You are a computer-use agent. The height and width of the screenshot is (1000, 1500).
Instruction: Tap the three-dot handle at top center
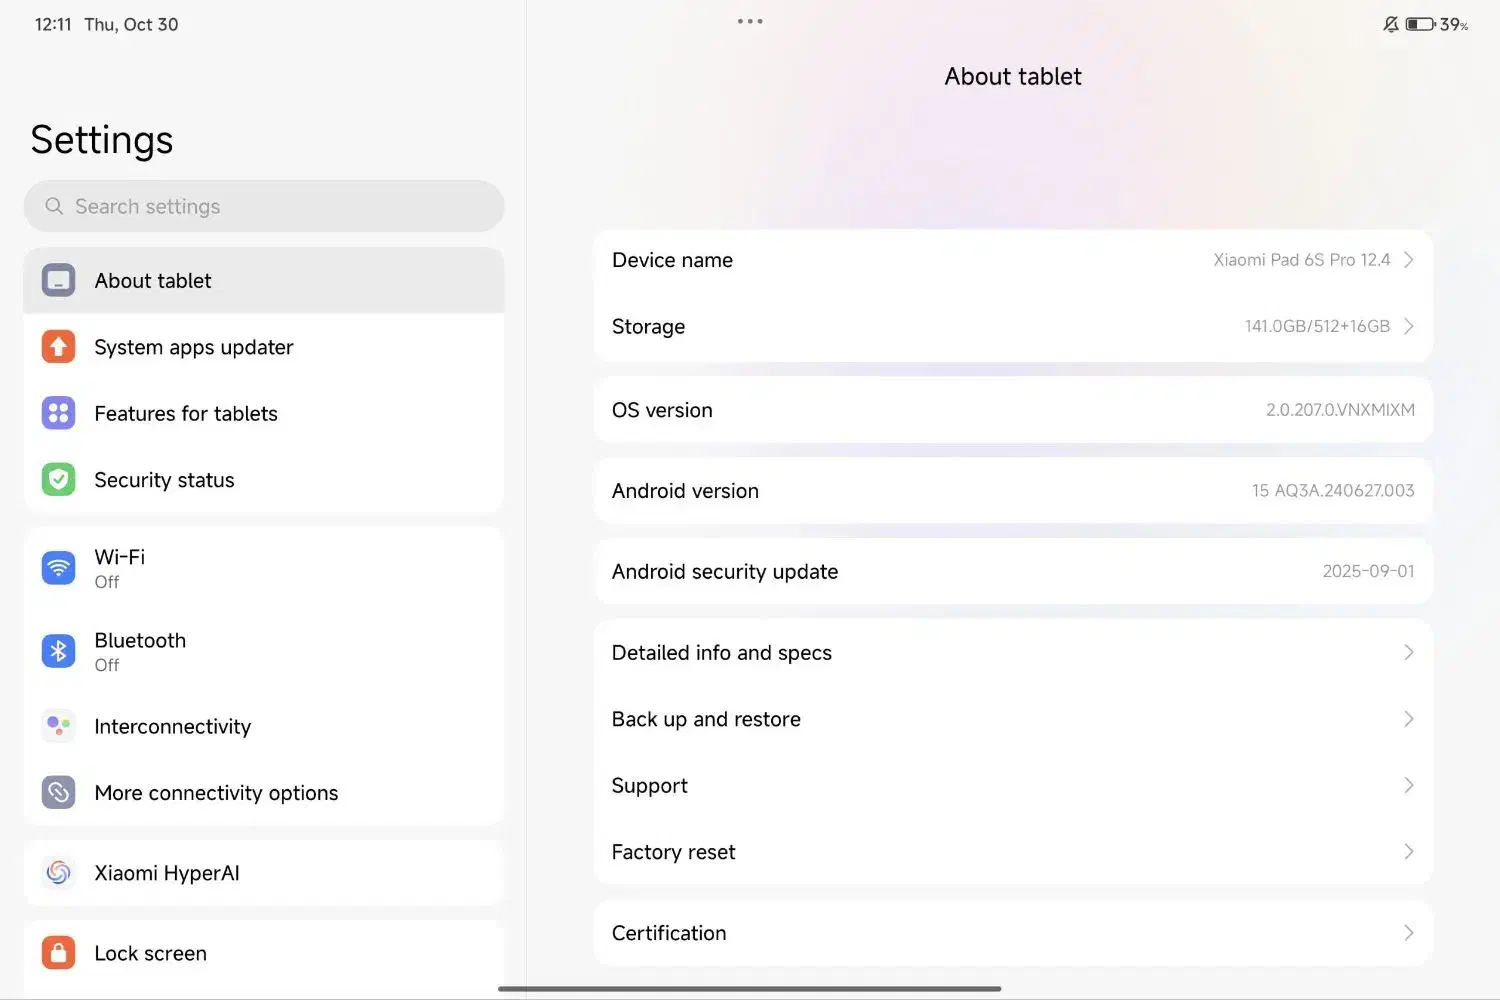(750, 21)
